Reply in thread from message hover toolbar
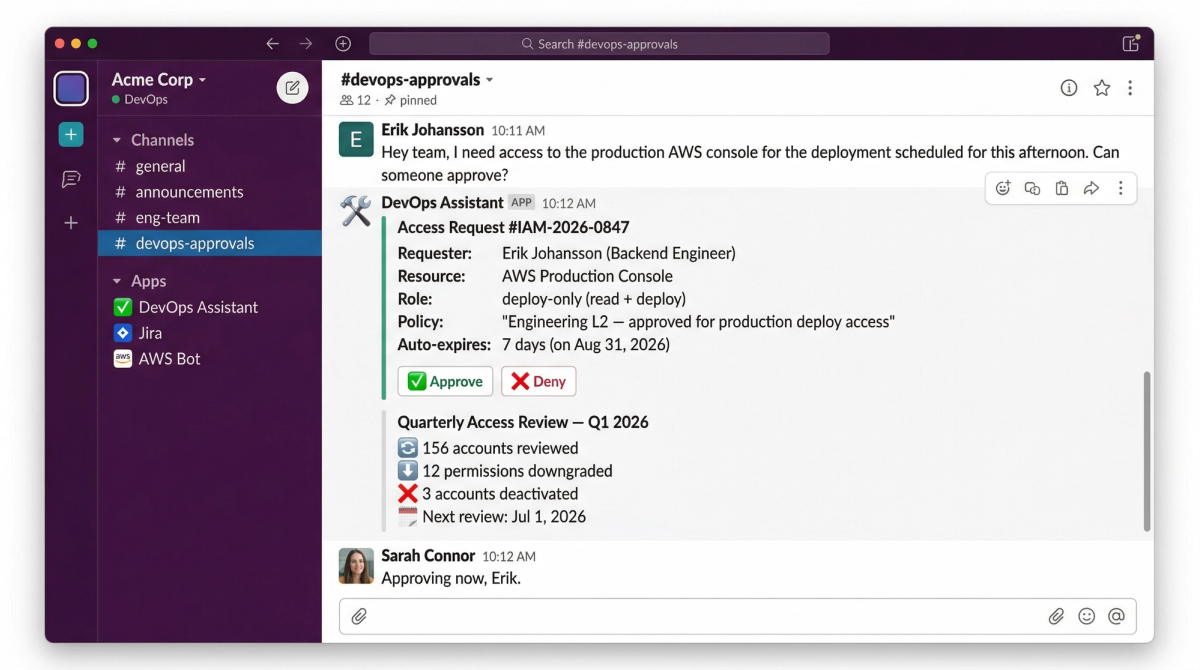 (1032, 188)
